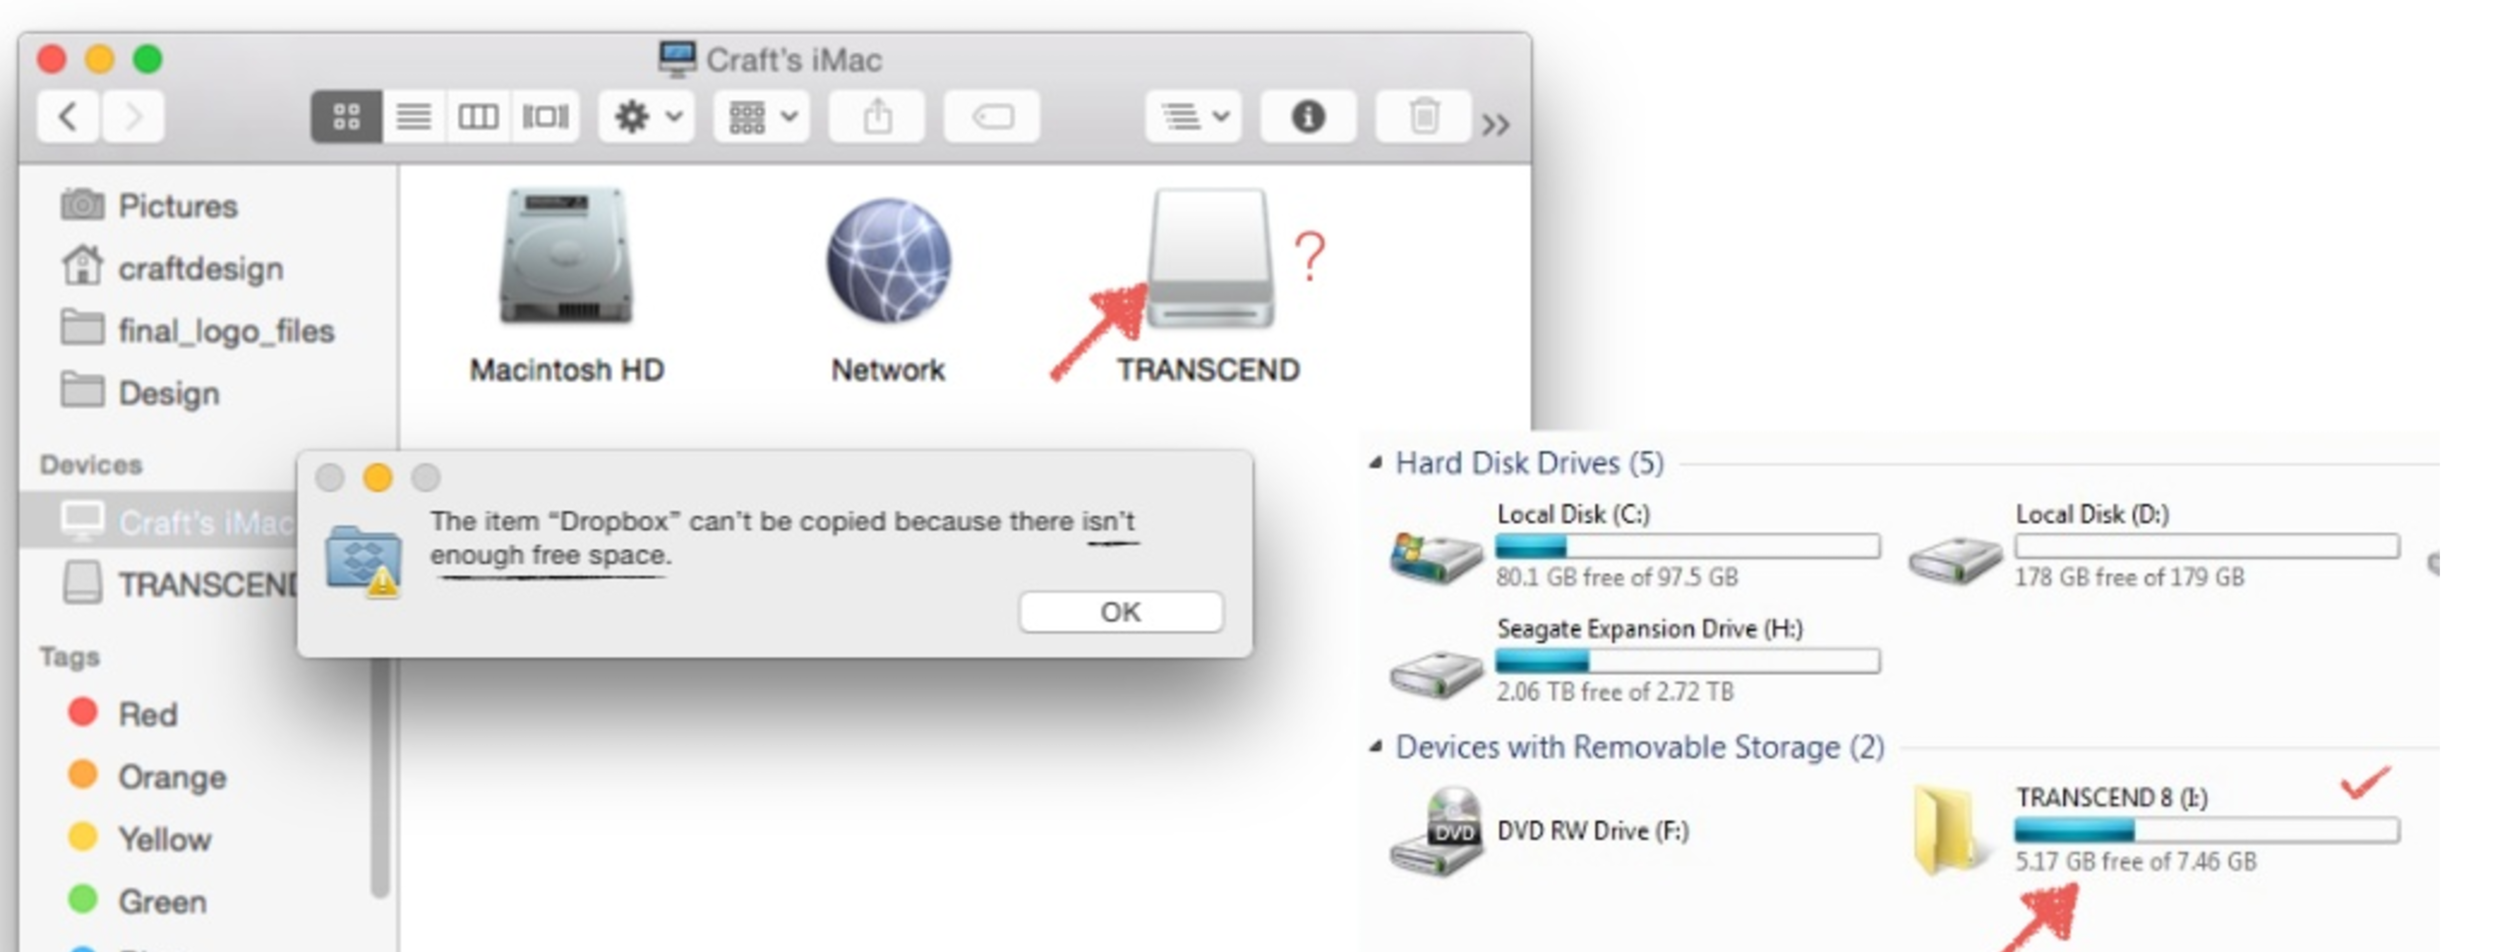The height and width of the screenshot is (952, 2500).
Task: Select the Network globe icon
Action: pos(888,260)
